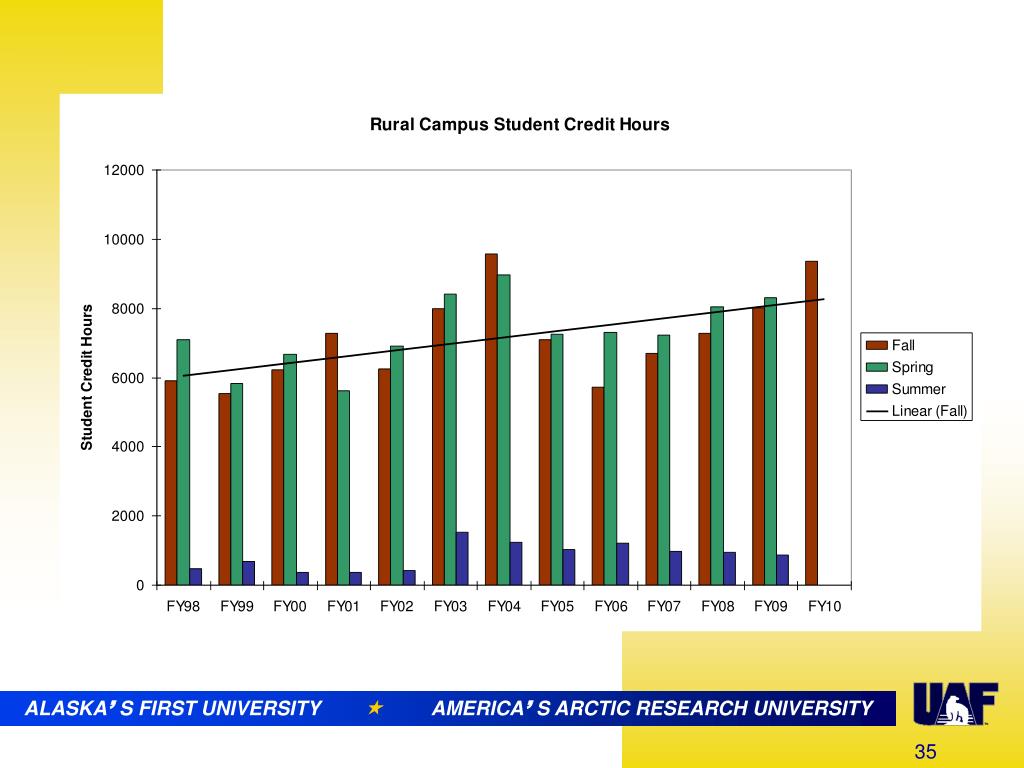
Task: Click the 6000 y-axis label
Action: click(127, 378)
